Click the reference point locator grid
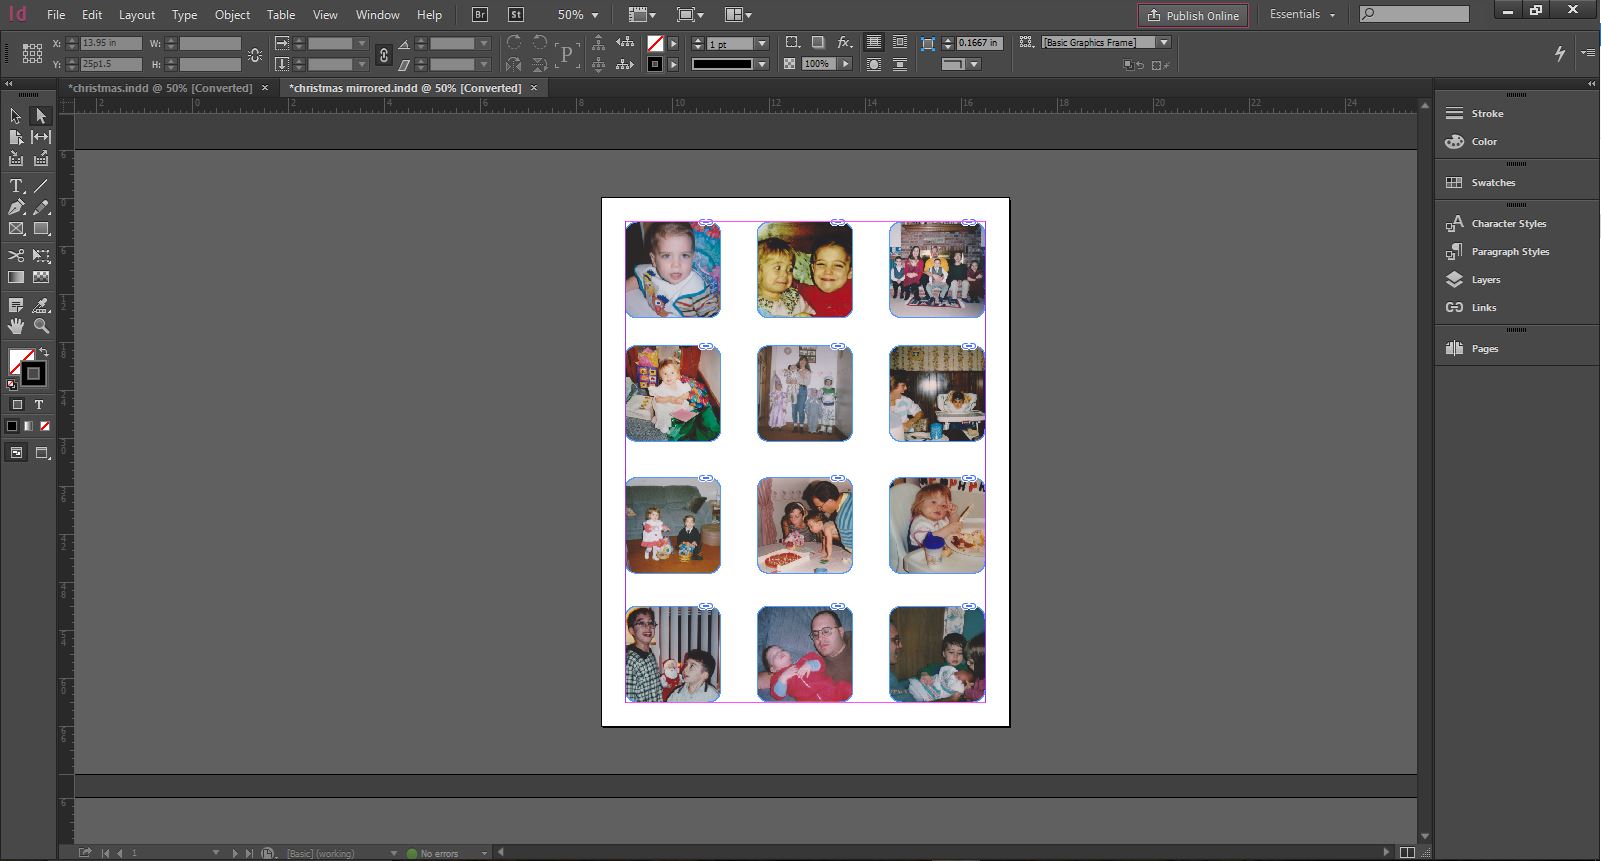The height and width of the screenshot is (861, 1601). (x=32, y=53)
